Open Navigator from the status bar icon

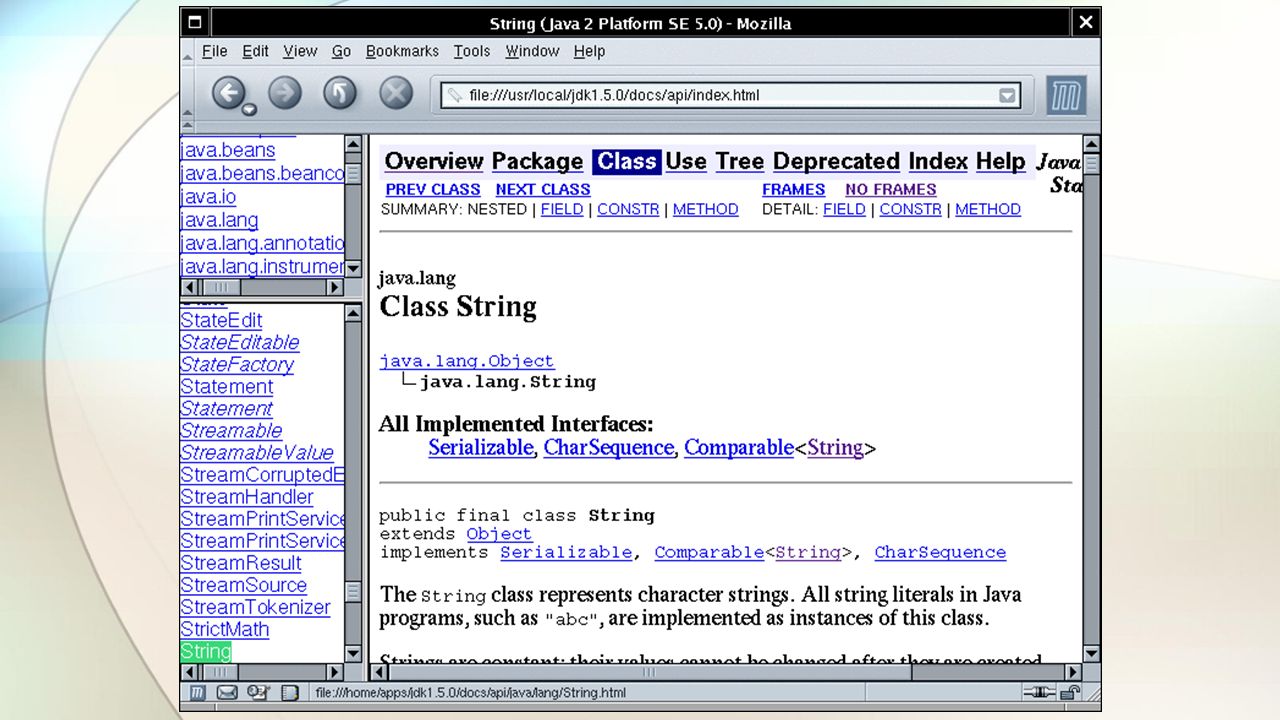[x=197, y=692]
